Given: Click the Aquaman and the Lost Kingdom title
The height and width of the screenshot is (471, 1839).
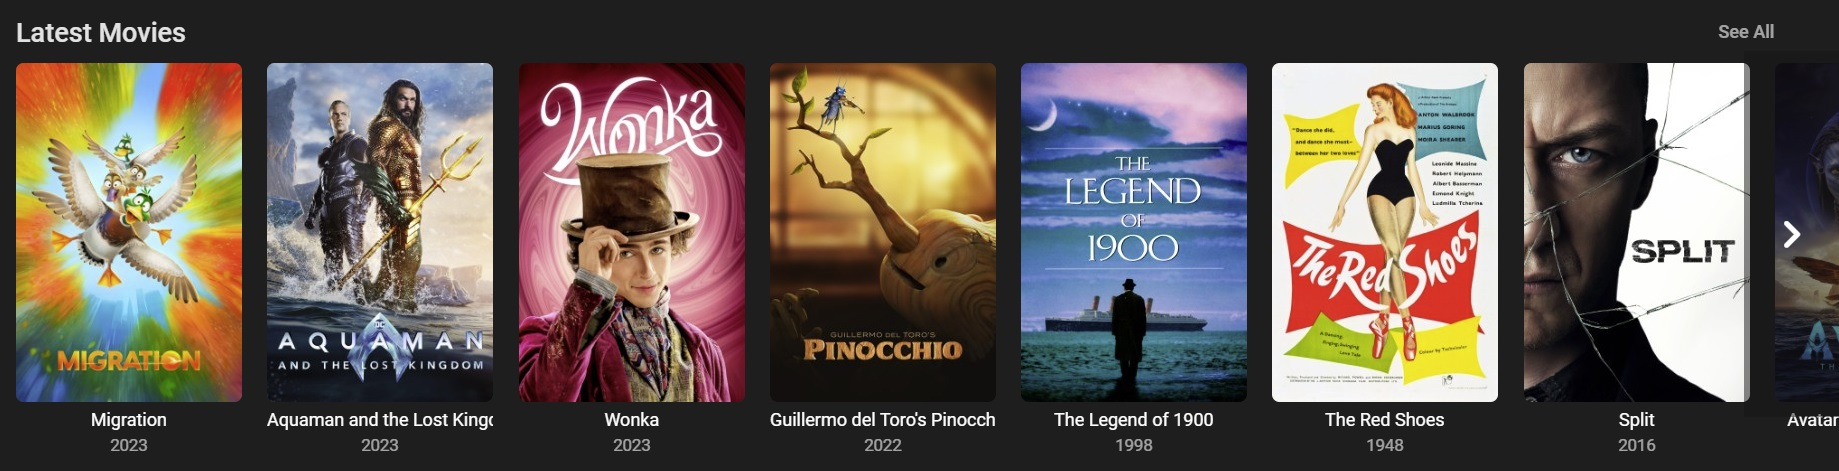Looking at the screenshot, I should 380,420.
